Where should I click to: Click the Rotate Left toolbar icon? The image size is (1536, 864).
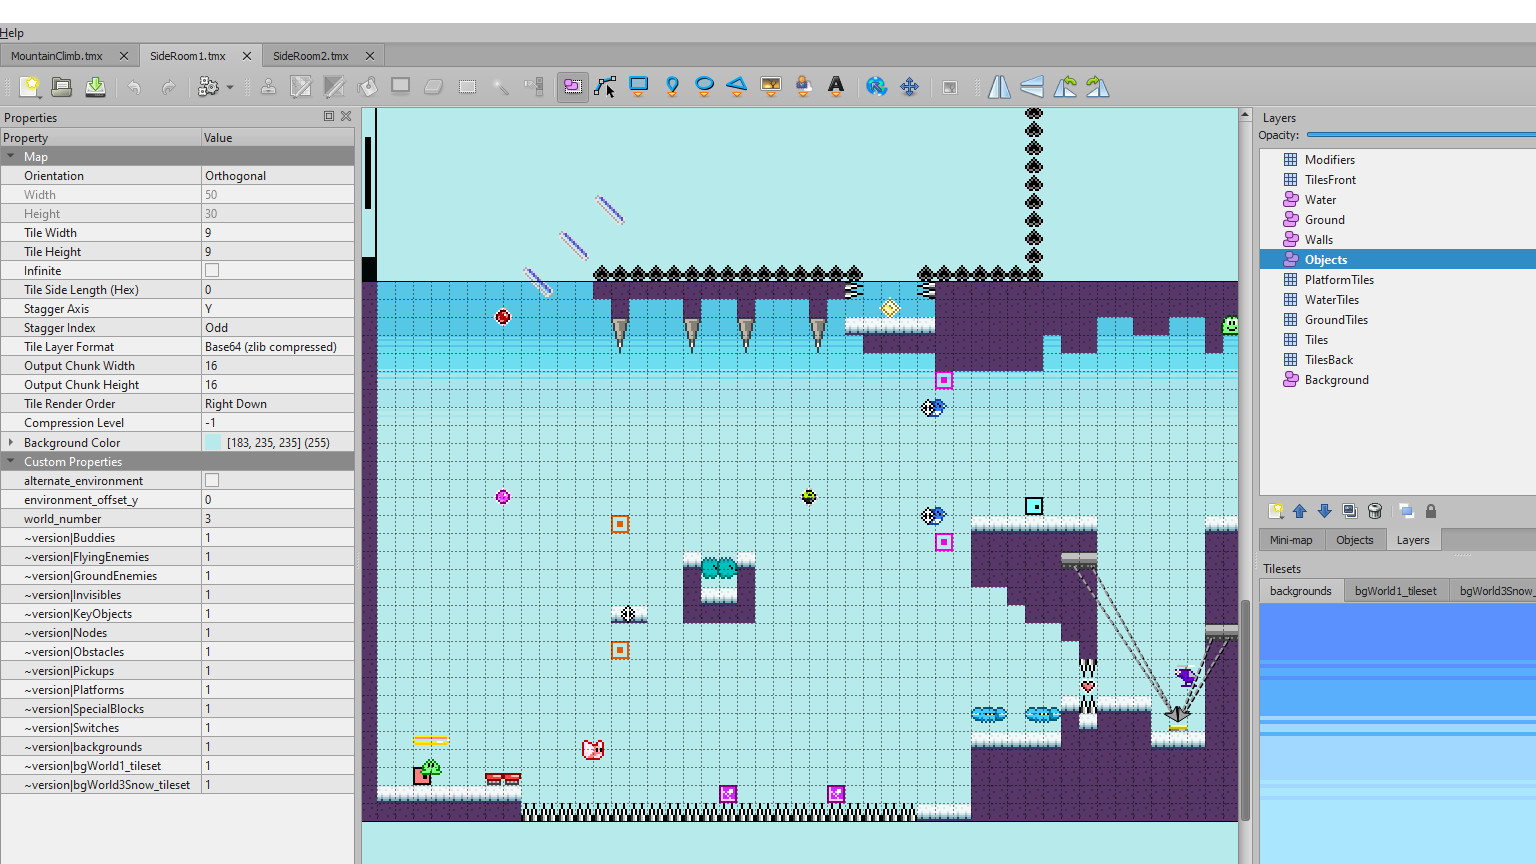(x=1065, y=87)
